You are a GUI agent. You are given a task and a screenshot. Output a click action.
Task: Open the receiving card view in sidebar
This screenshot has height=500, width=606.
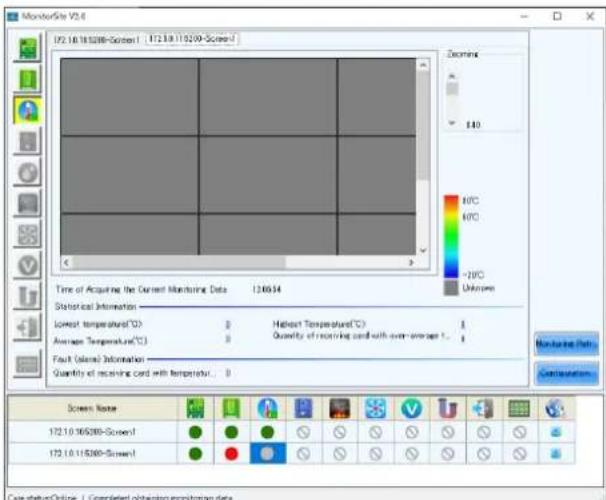(28, 80)
